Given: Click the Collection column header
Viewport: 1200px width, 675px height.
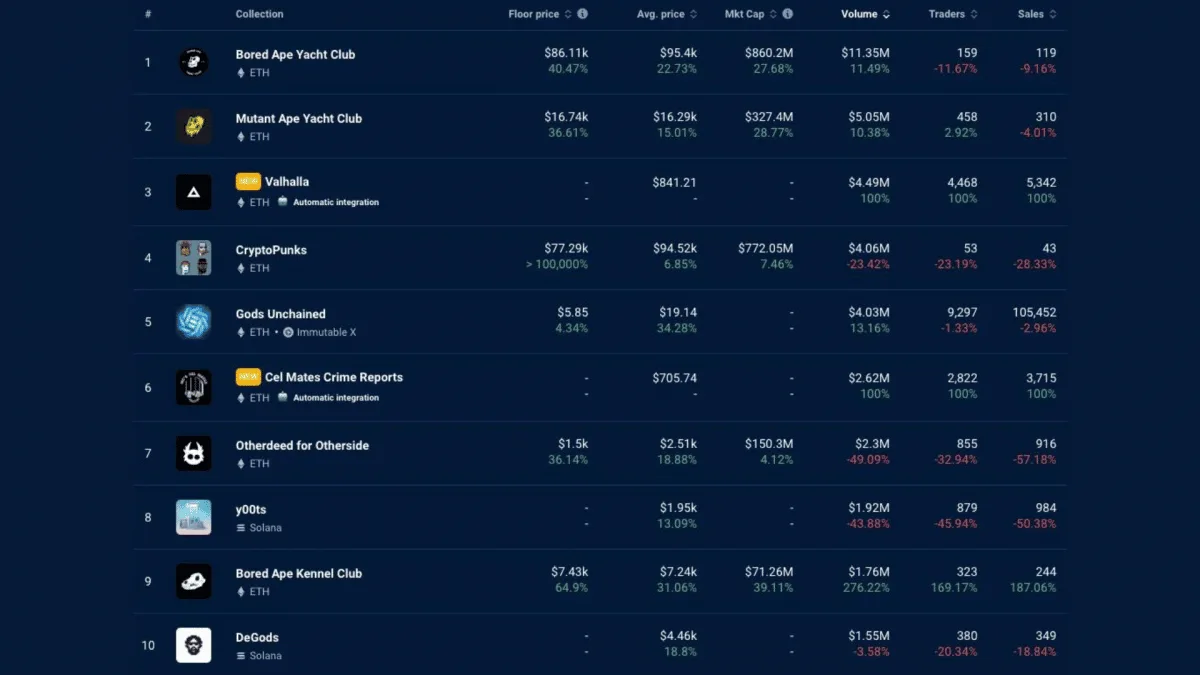Looking at the screenshot, I should (x=259, y=14).
